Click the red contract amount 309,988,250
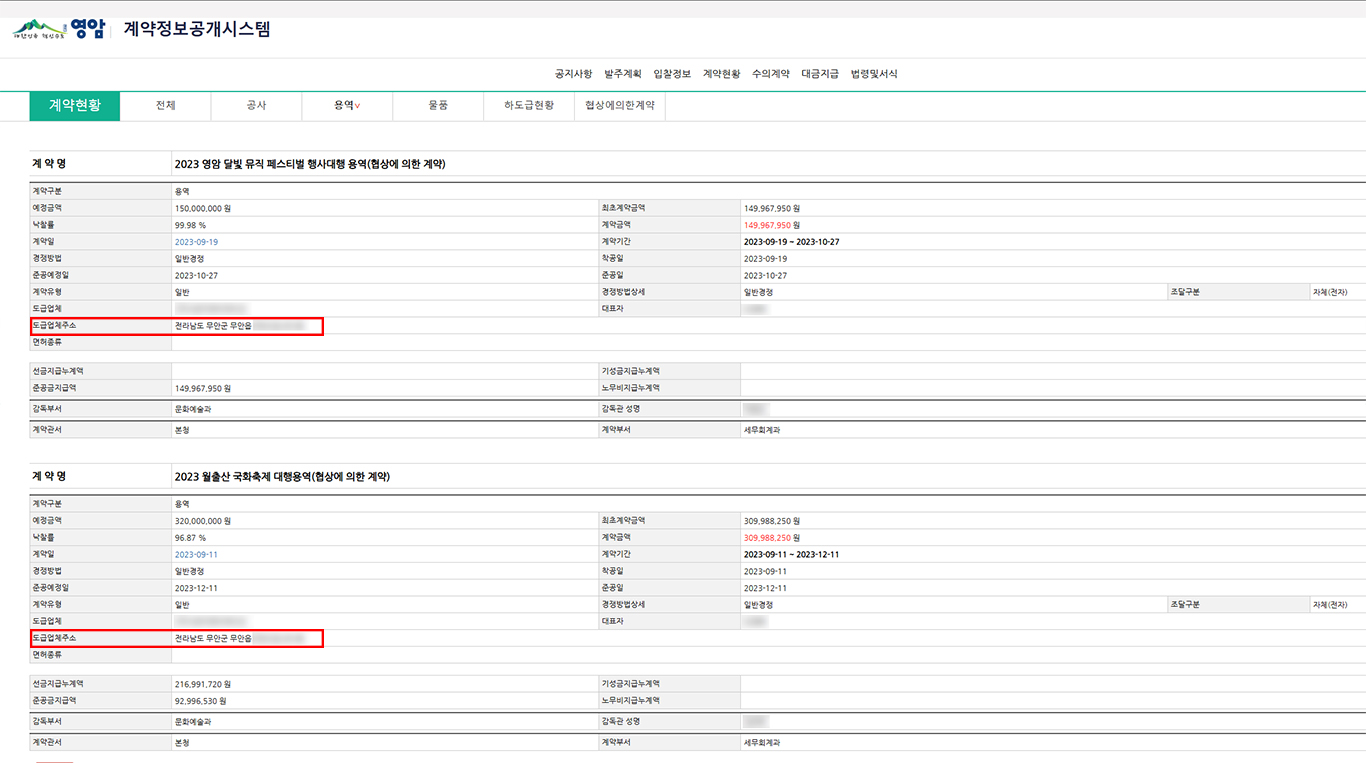 (x=767, y=538)
